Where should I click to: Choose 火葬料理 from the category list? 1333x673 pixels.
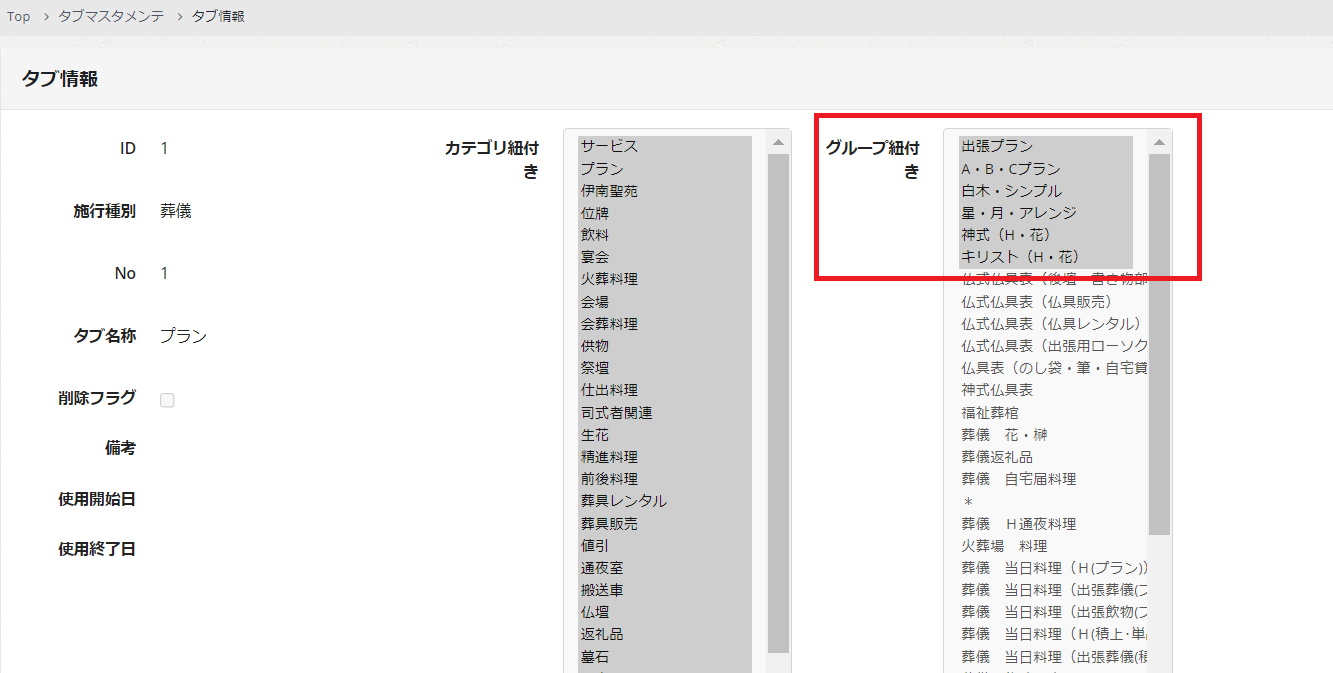coord(609,279)
